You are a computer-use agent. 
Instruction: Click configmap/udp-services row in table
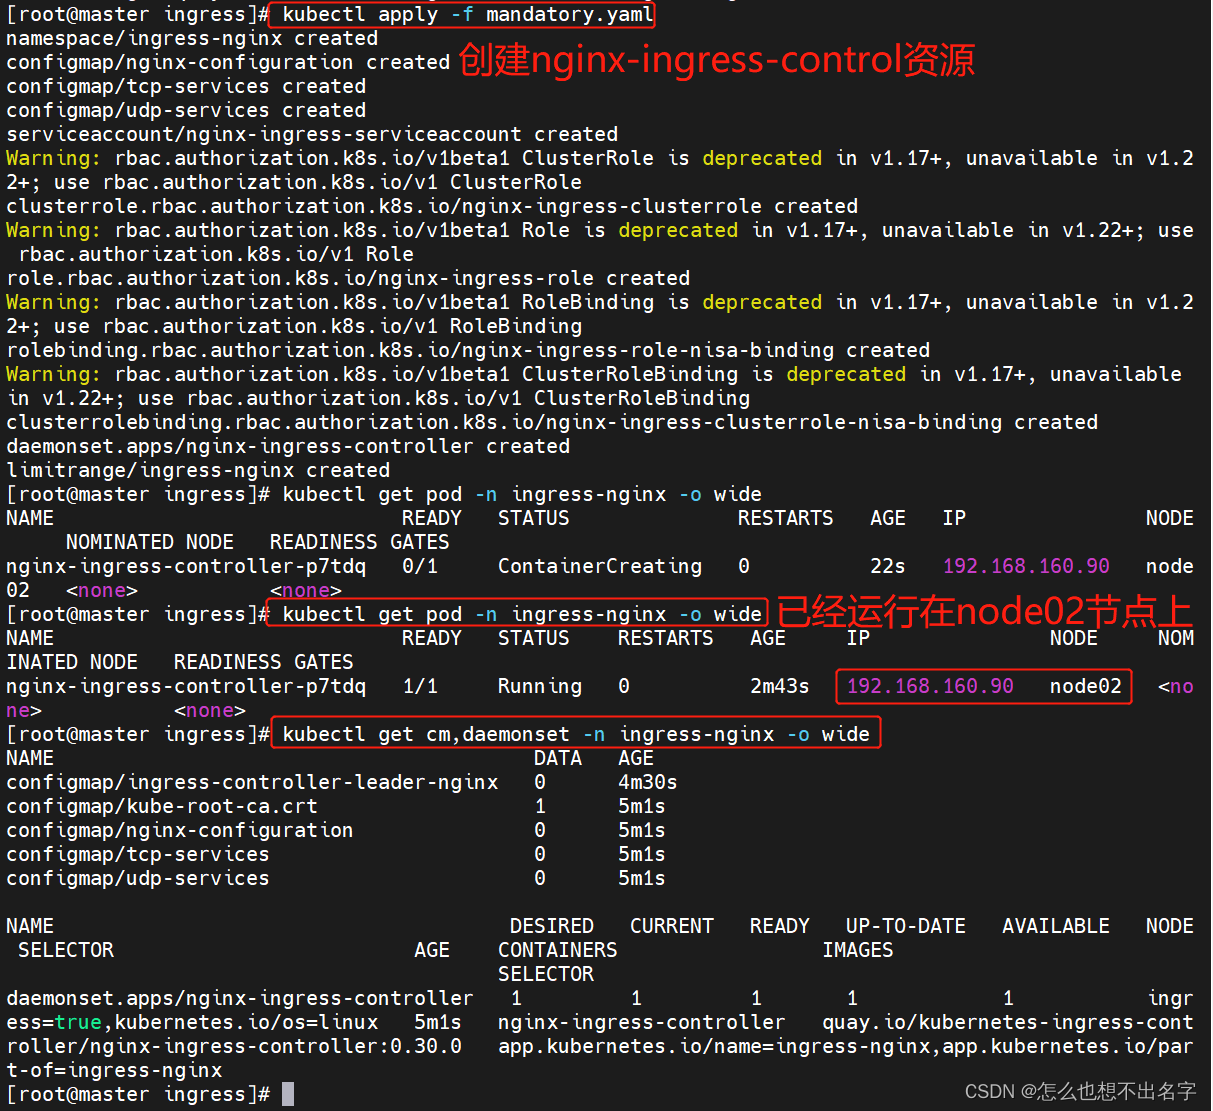tap(336, 878)
